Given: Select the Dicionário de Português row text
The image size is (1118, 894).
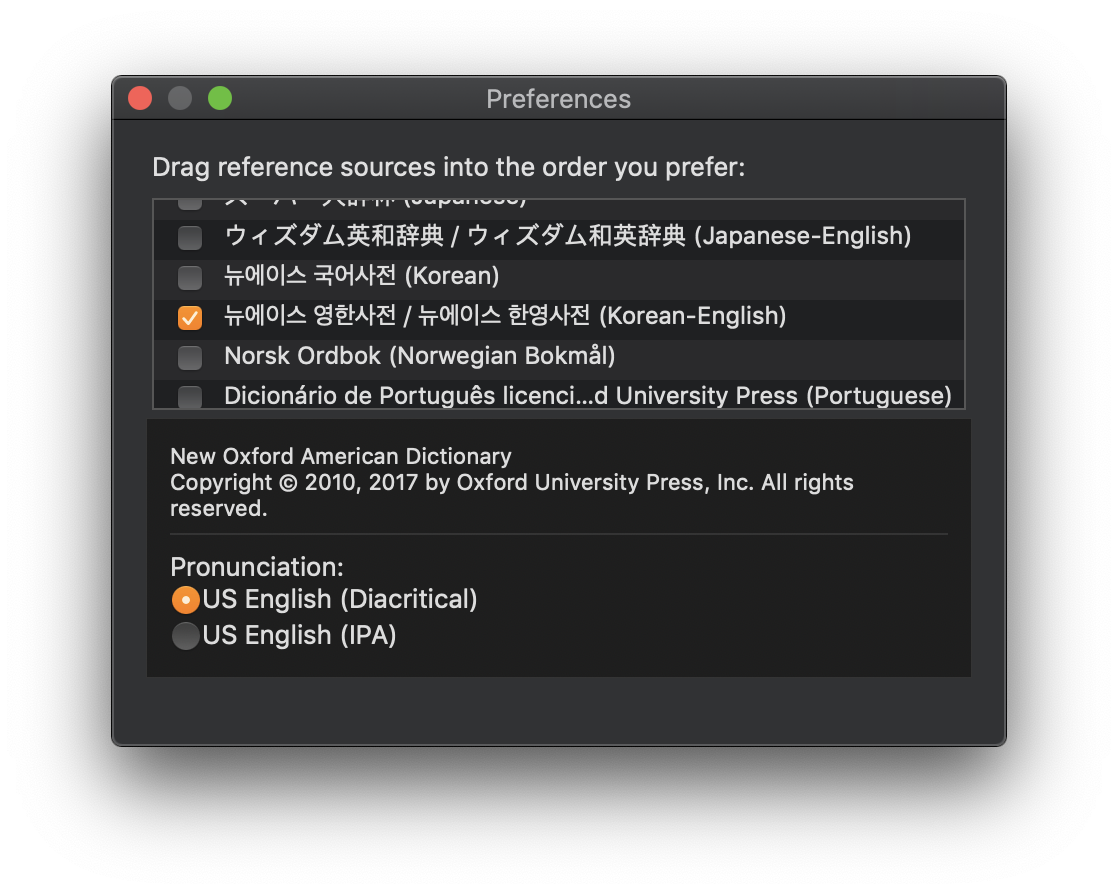Looking at the screenshot, I should click(588, 396).
